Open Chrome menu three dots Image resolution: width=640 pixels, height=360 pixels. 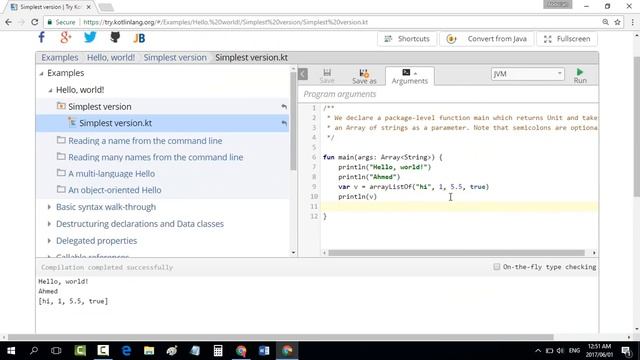pyautogui.click(x=632, y=22)
